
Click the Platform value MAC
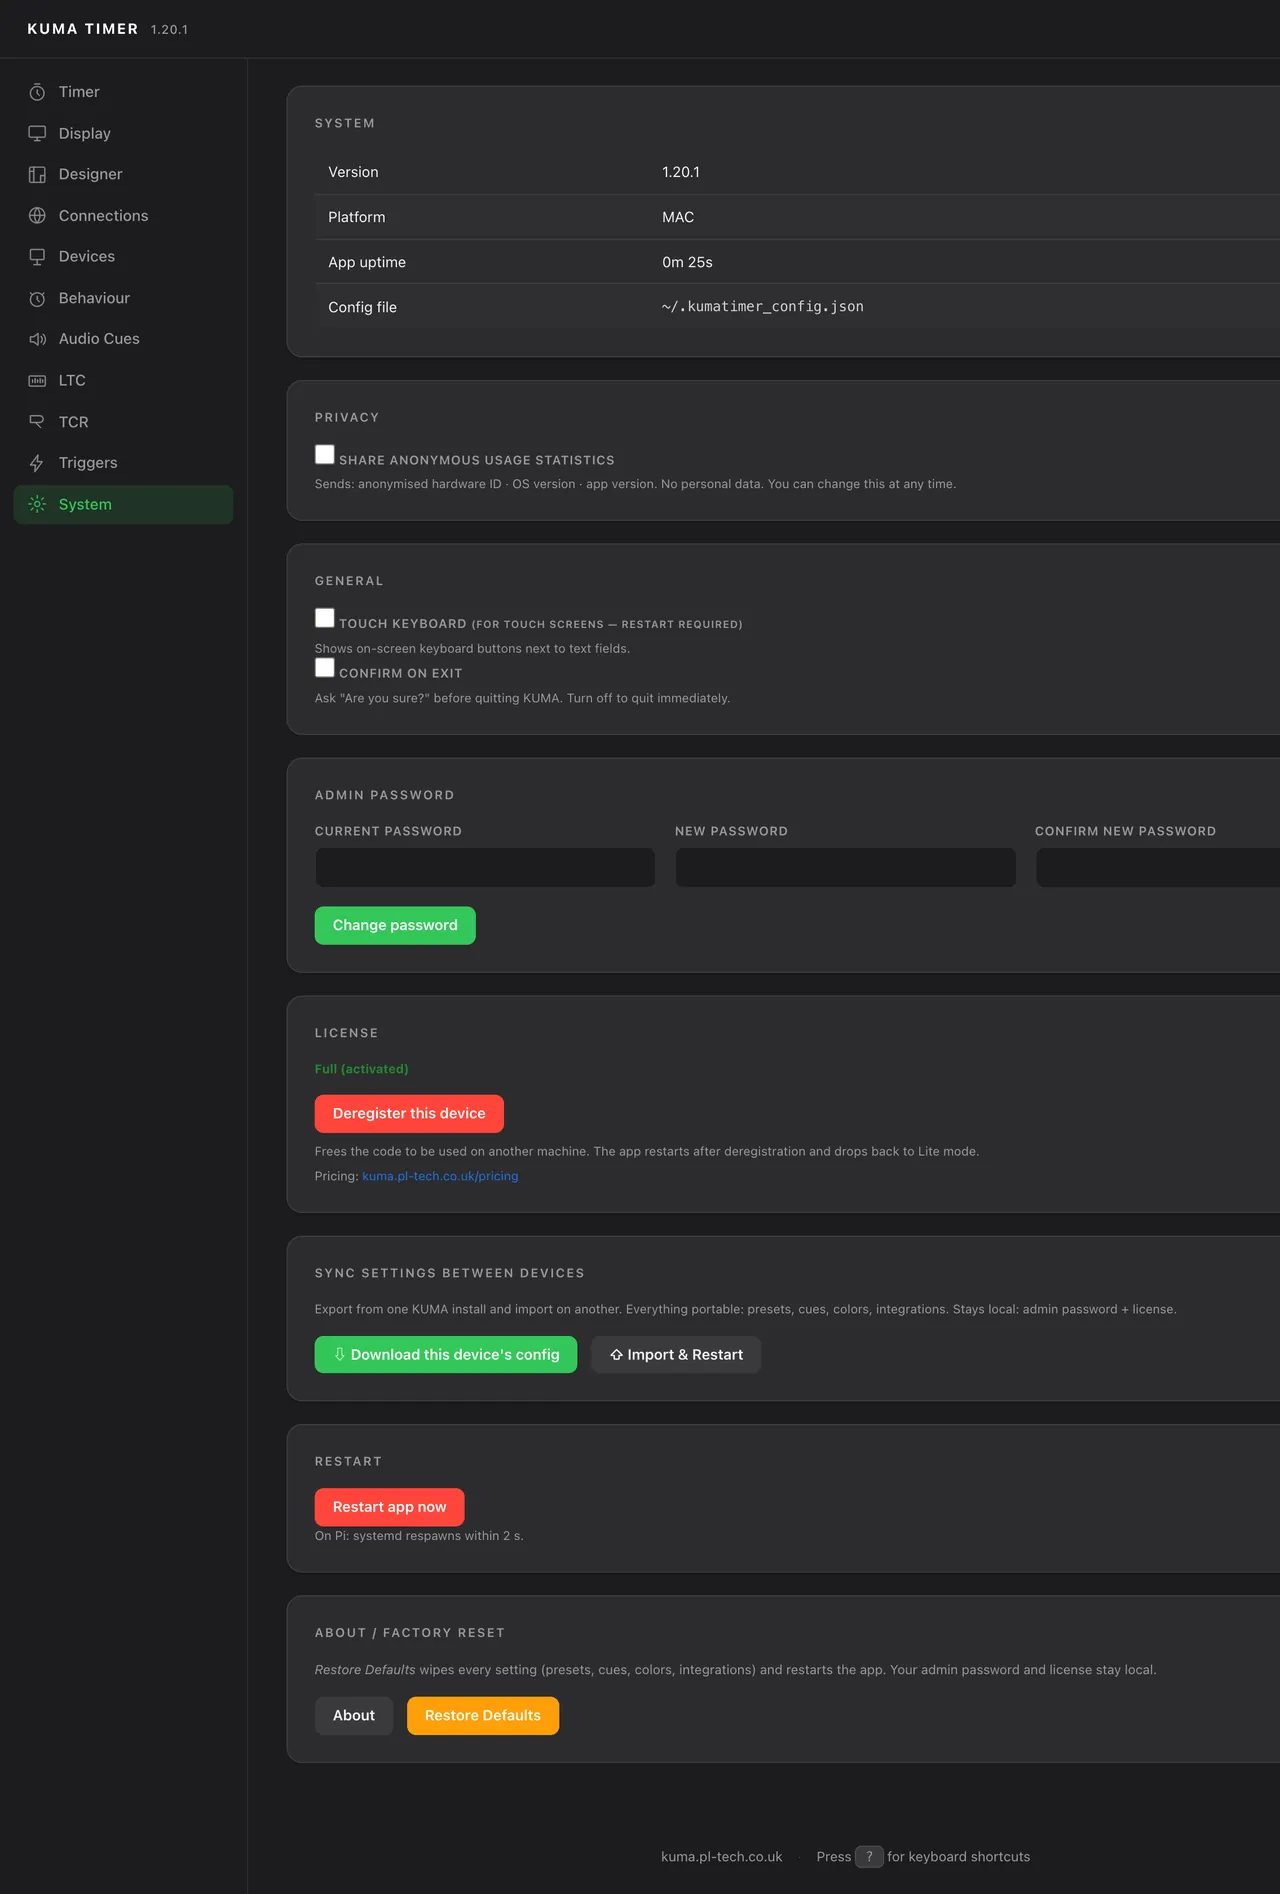(678, 217)
